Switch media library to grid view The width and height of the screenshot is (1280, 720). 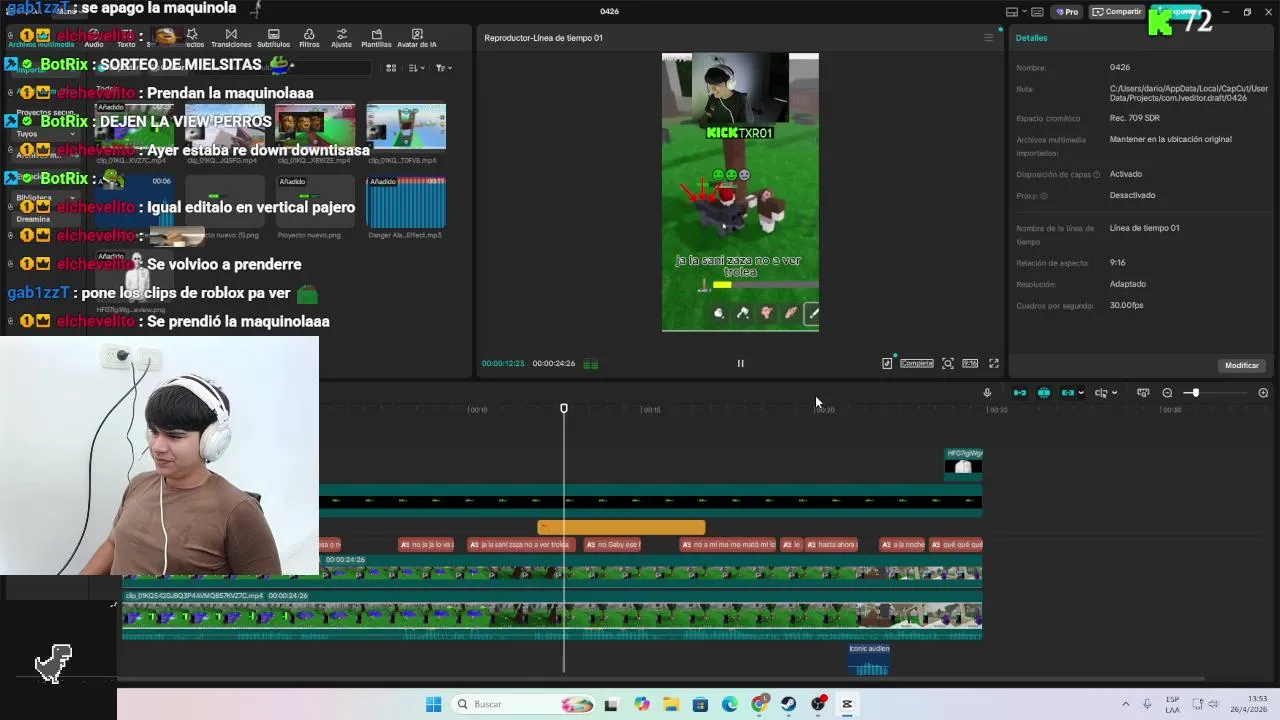[391, 68]
